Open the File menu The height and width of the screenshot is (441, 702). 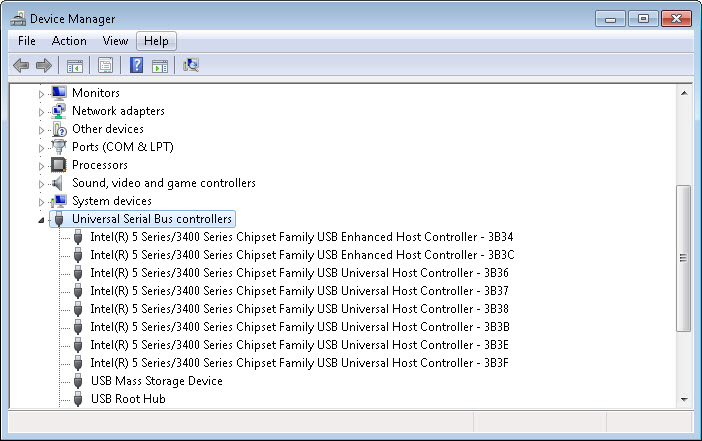coord(27,41)
